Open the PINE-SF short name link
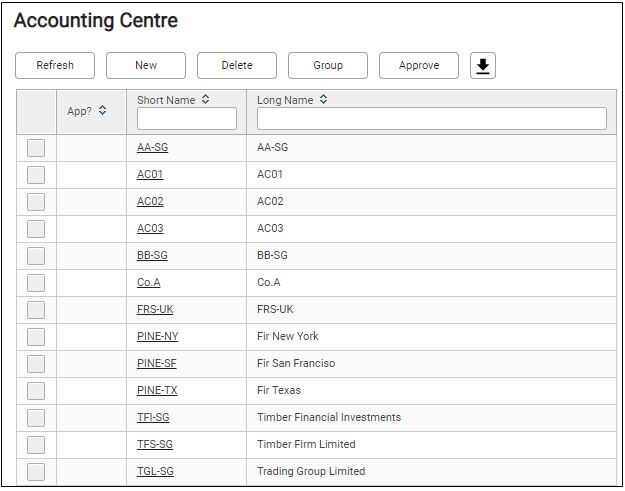The width and height of the screenshot is (625, 491). 156,364
